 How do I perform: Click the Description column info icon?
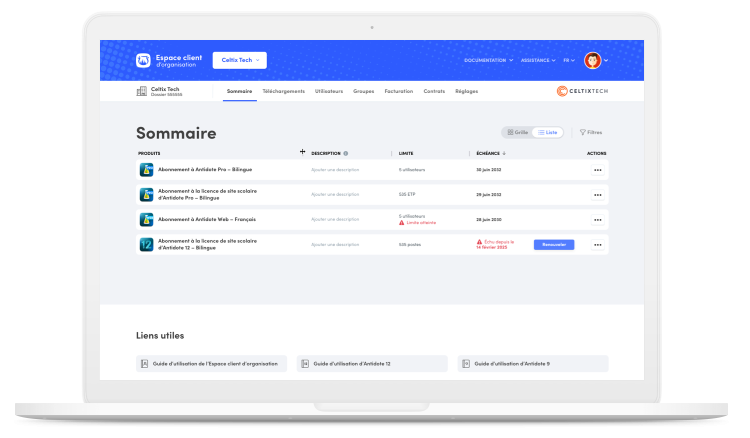(x=346, y=153)
